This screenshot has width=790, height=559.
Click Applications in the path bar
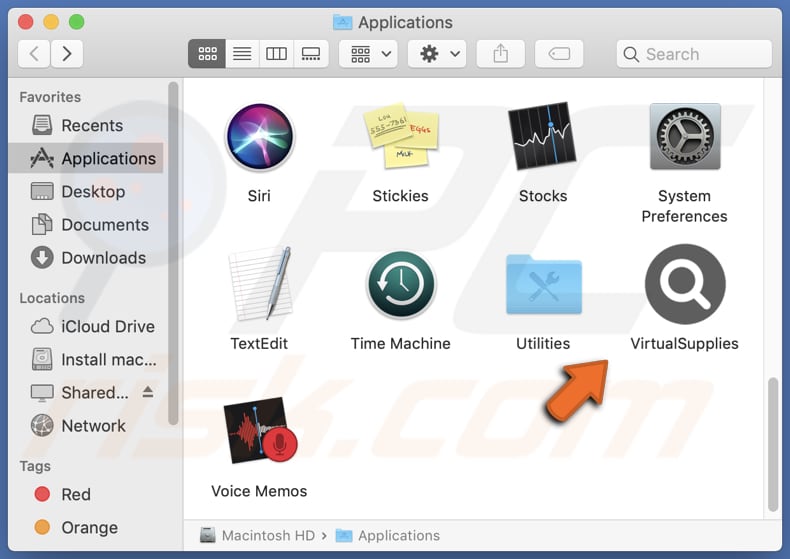click(387, 535)
